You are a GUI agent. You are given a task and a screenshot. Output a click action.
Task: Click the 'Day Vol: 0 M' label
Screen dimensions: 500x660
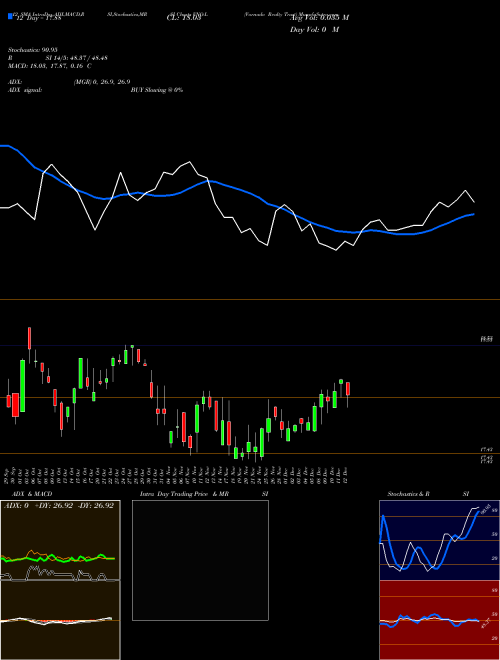(314, 30)
